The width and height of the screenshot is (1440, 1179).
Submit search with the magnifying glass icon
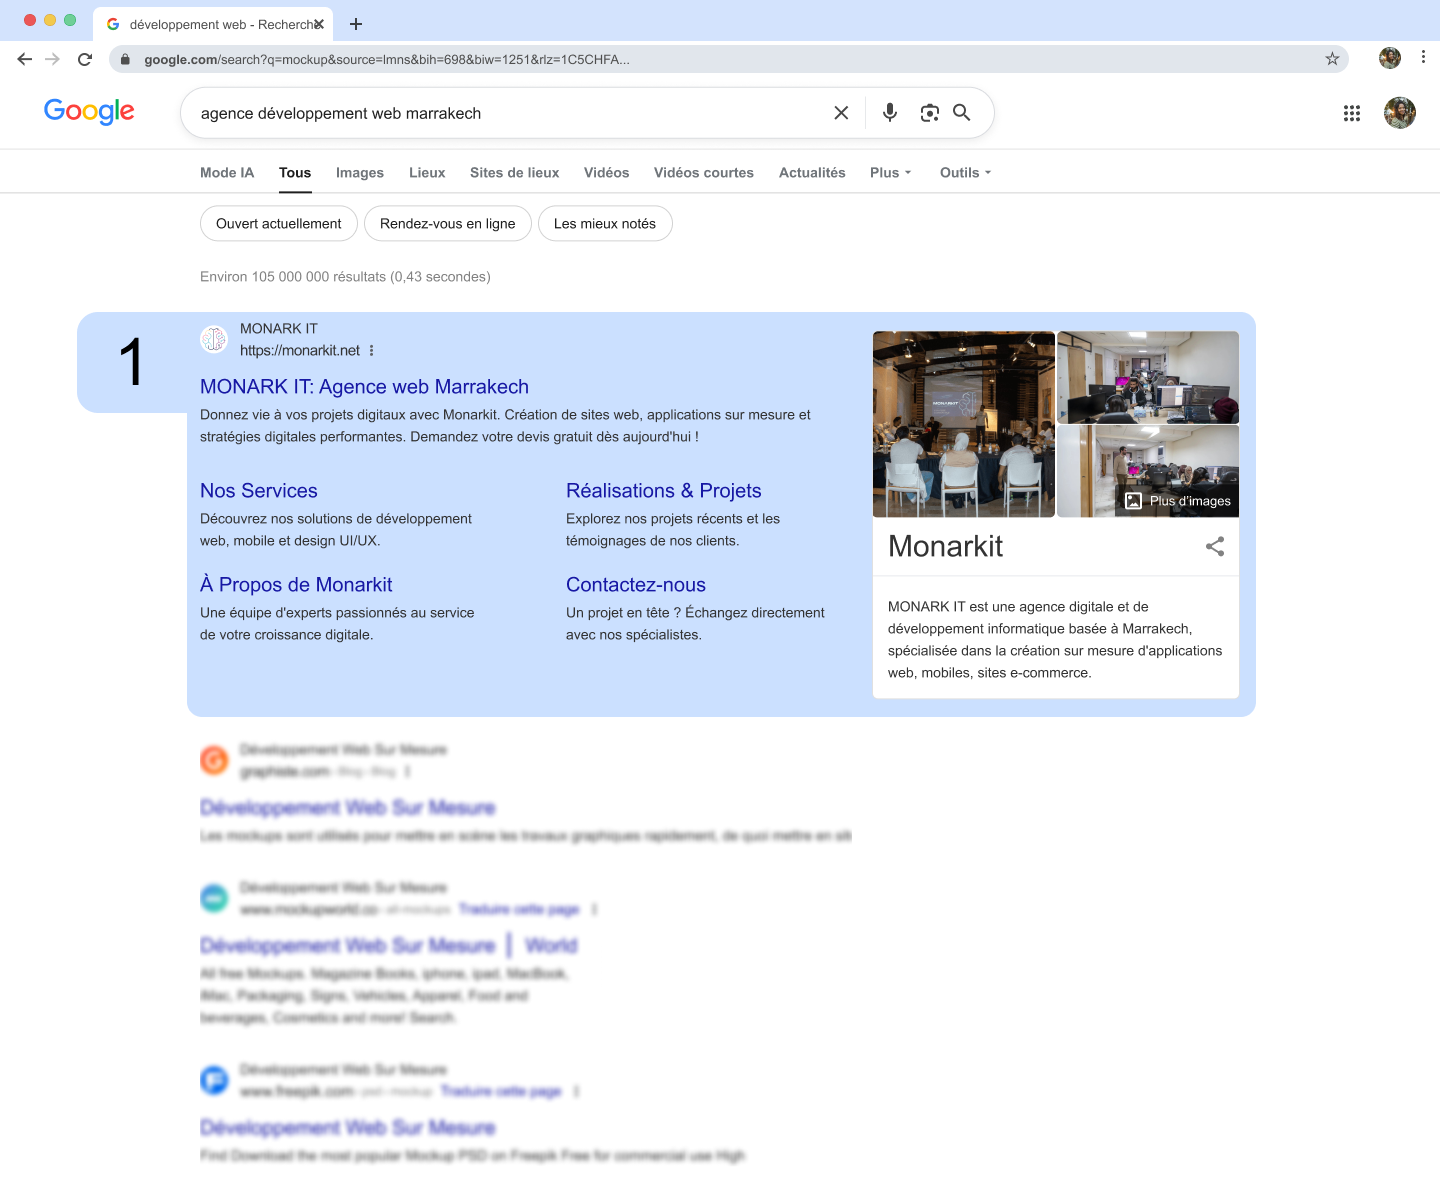[x=962, y=113]
